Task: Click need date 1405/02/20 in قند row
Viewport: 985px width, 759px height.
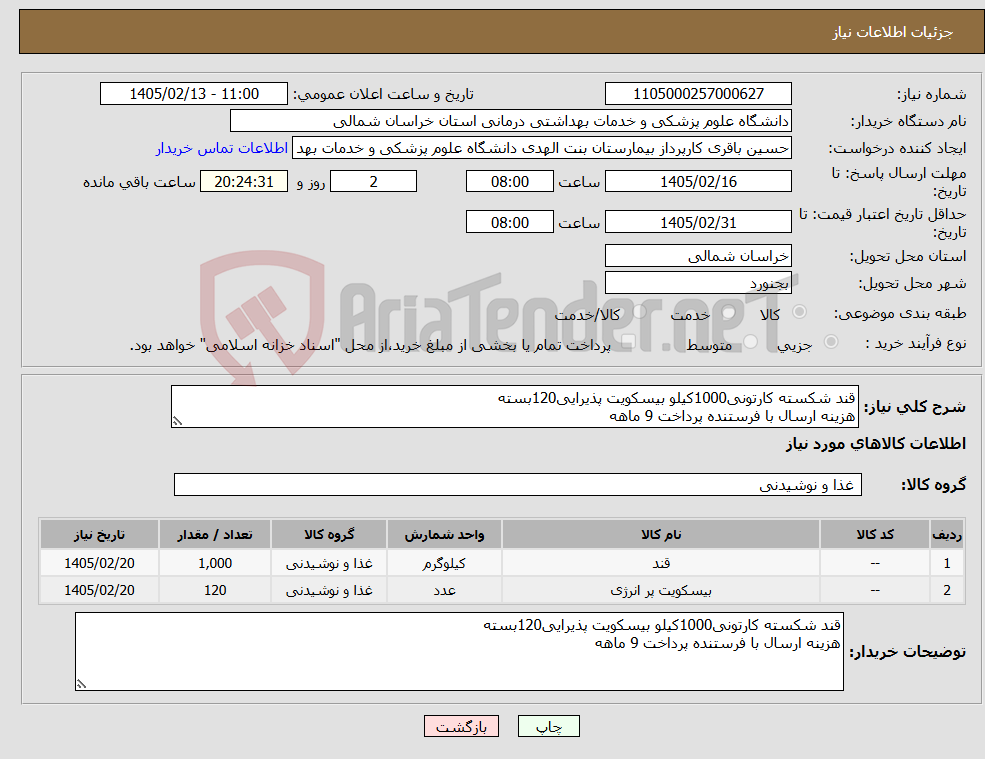Action: tap(99, 563)
